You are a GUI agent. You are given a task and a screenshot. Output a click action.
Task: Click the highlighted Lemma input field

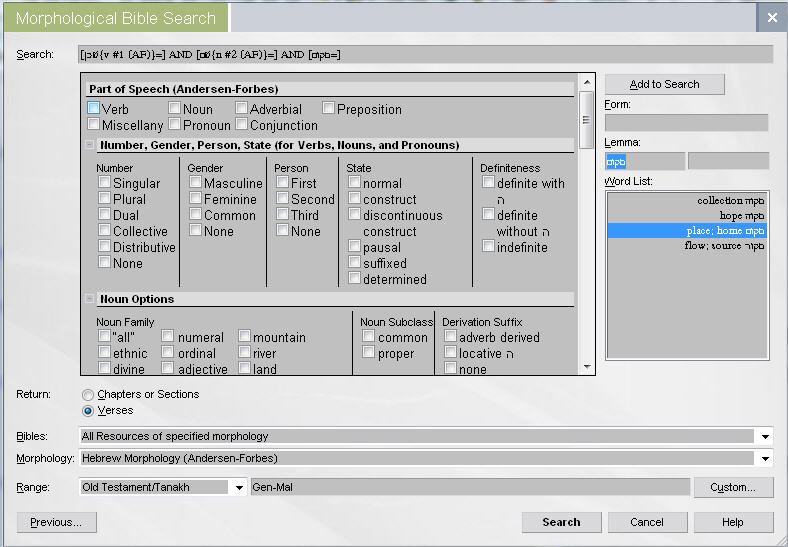coord(645,161)
